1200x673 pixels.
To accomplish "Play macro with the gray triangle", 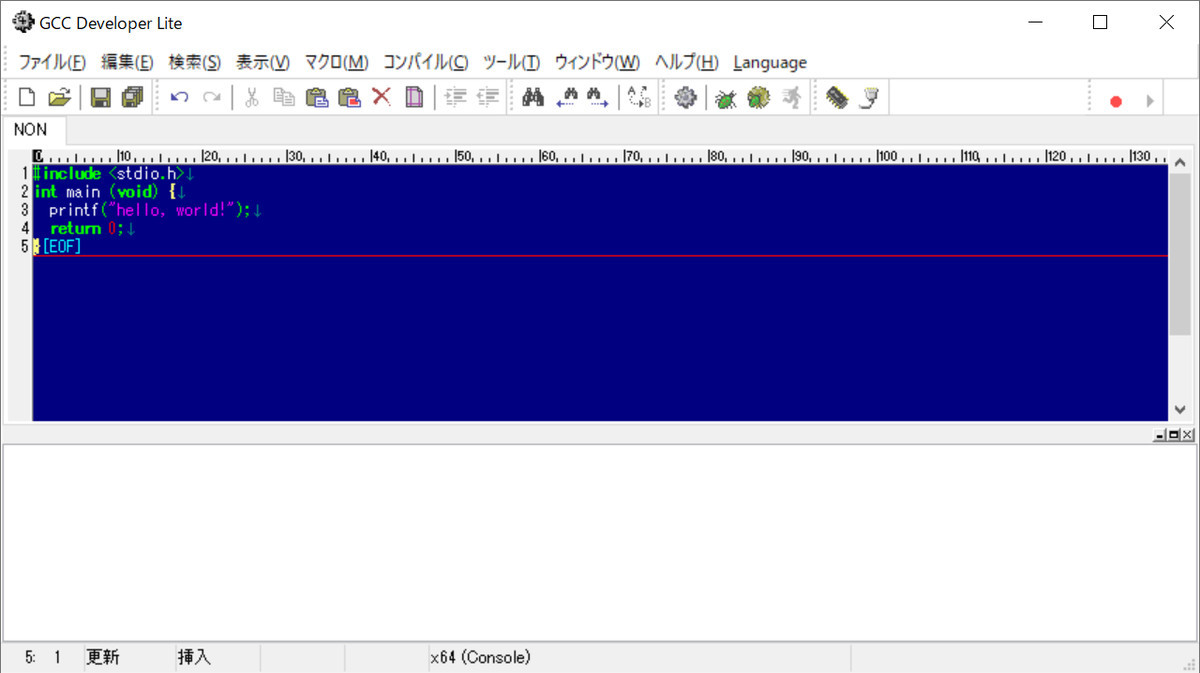I will coord(1150,101).
